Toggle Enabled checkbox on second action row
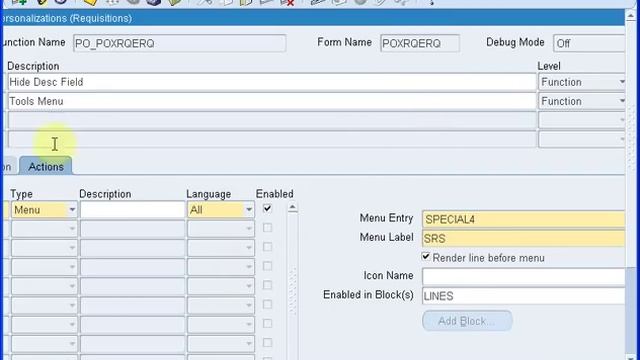640x360 pixels. pos(267,228)
